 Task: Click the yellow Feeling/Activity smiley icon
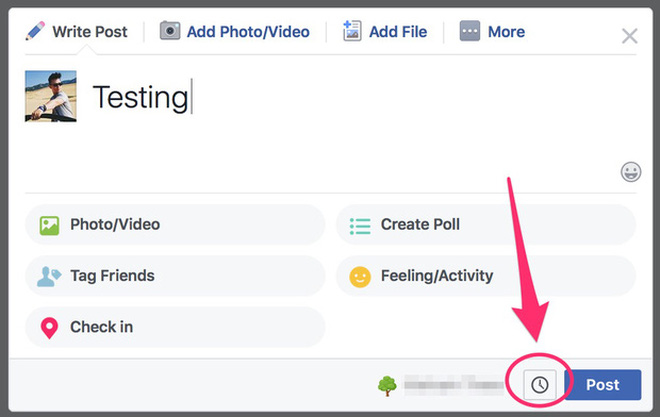point(360,276)
